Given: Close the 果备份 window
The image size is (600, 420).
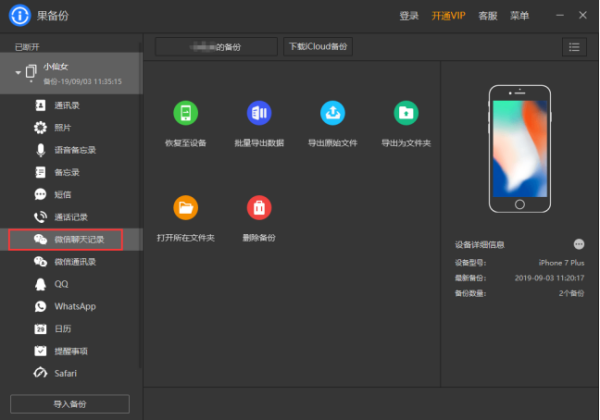Looking at the screenshot, I should [583, 15].
